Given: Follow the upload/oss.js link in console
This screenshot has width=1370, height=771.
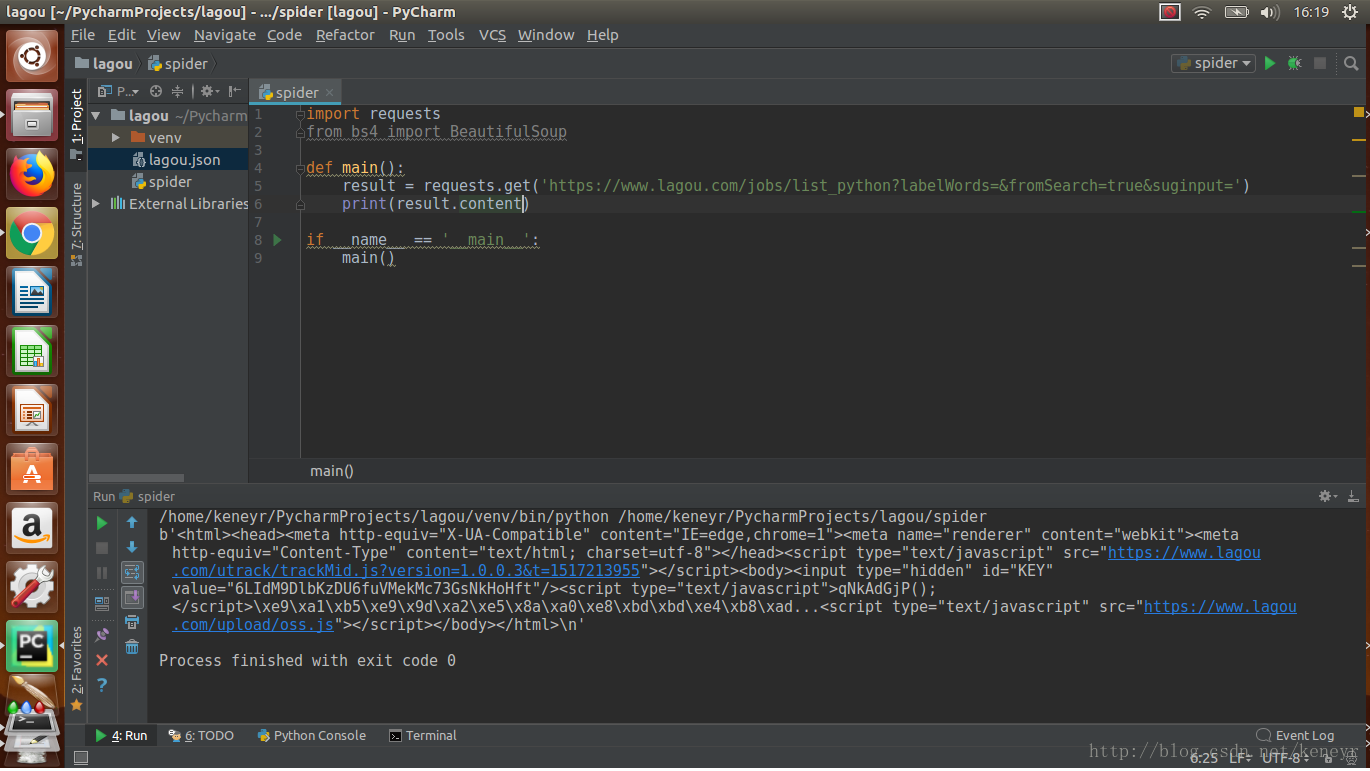Looking at the screenshot, I should click(x=734, y=615).
